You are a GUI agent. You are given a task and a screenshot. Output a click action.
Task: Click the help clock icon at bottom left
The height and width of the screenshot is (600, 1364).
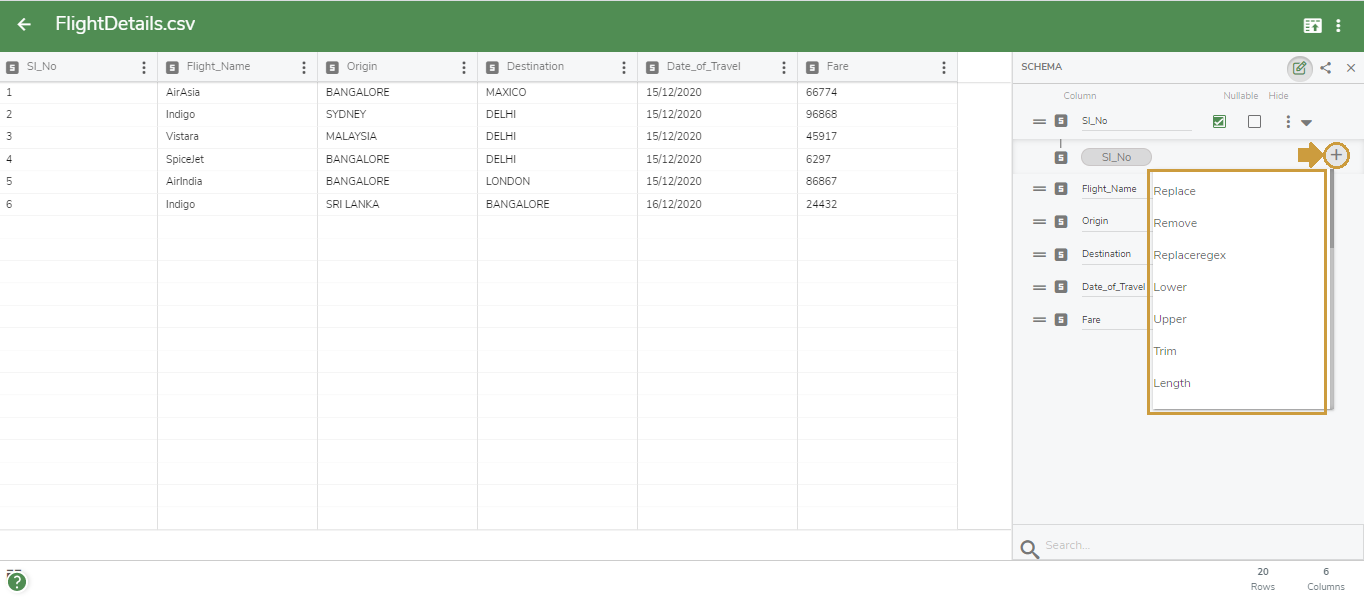(18, 580)
